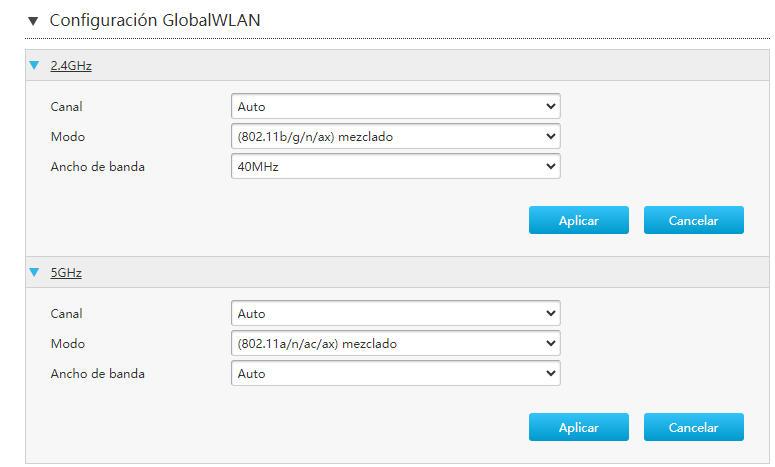
Task: Open the 2.4GHz Modo dropdown
Action: [395, 136]
